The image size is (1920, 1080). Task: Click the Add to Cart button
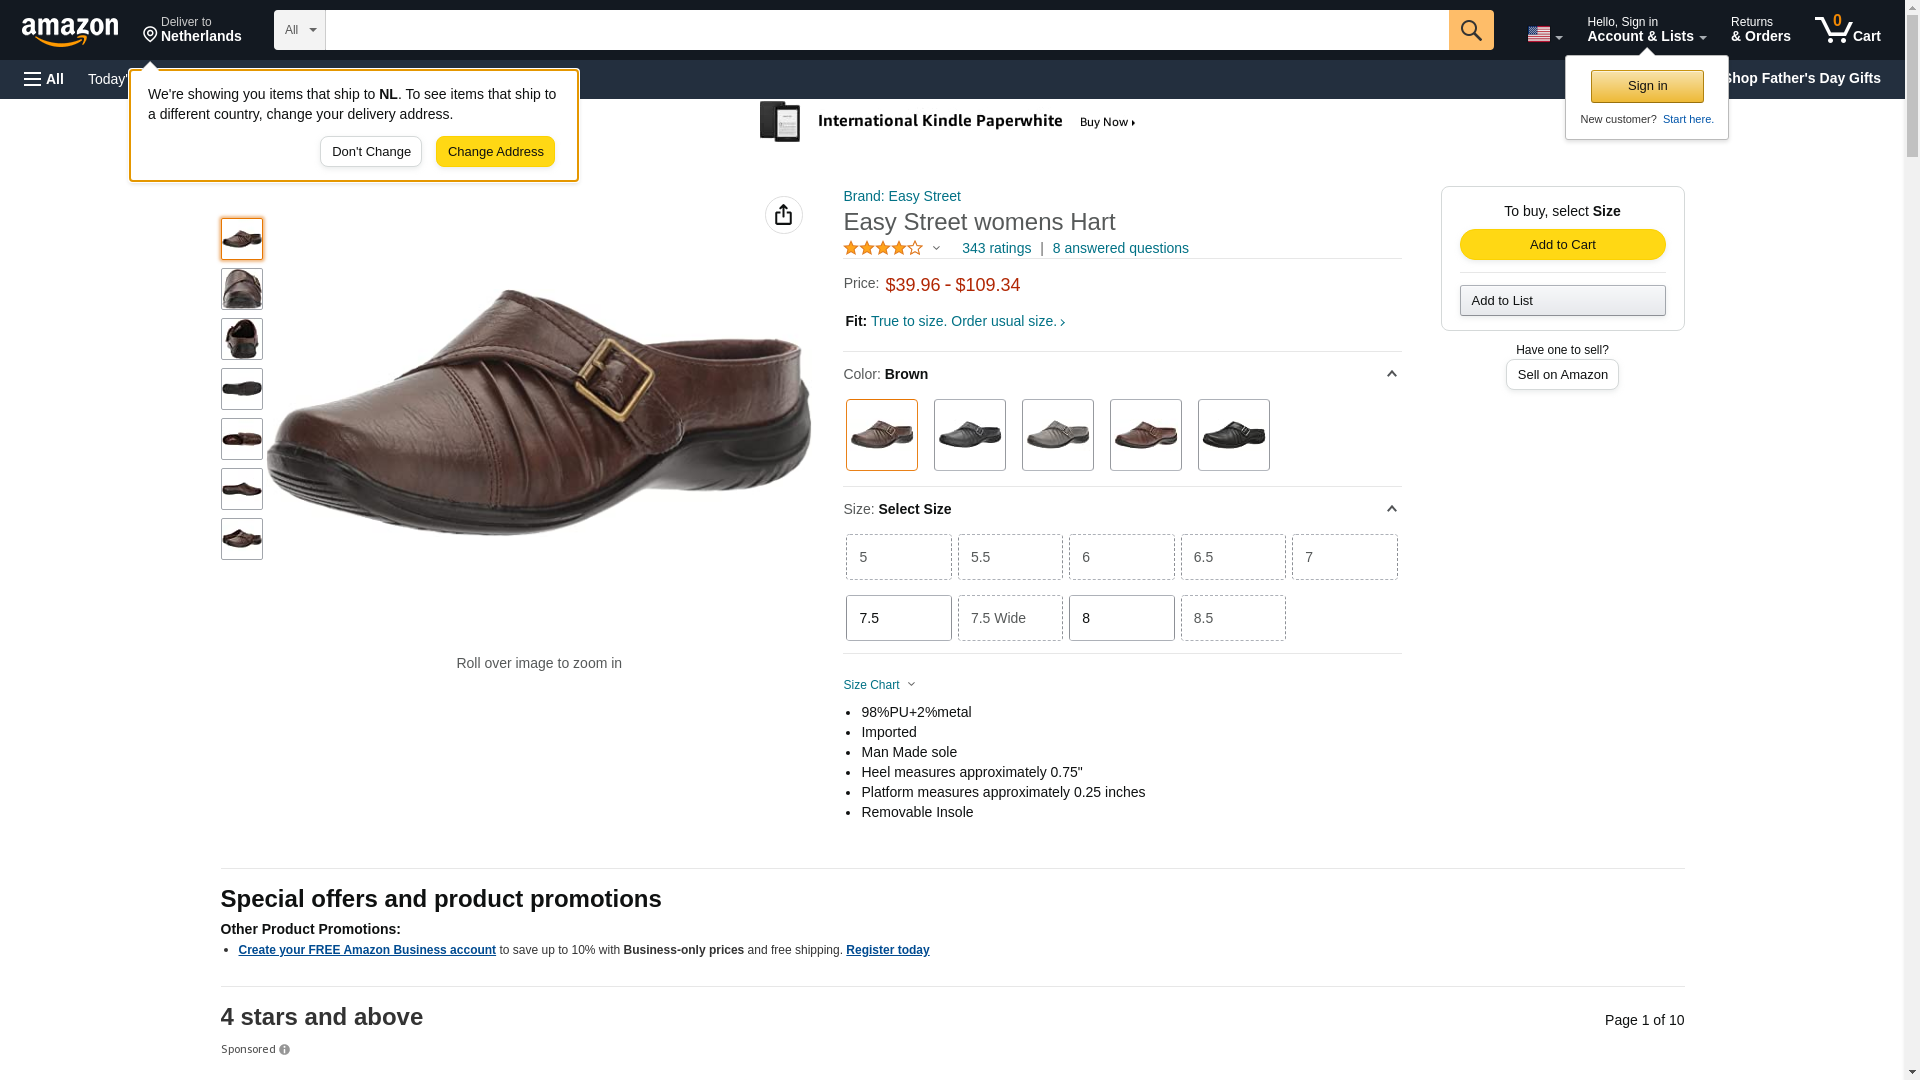(1562, 245)
